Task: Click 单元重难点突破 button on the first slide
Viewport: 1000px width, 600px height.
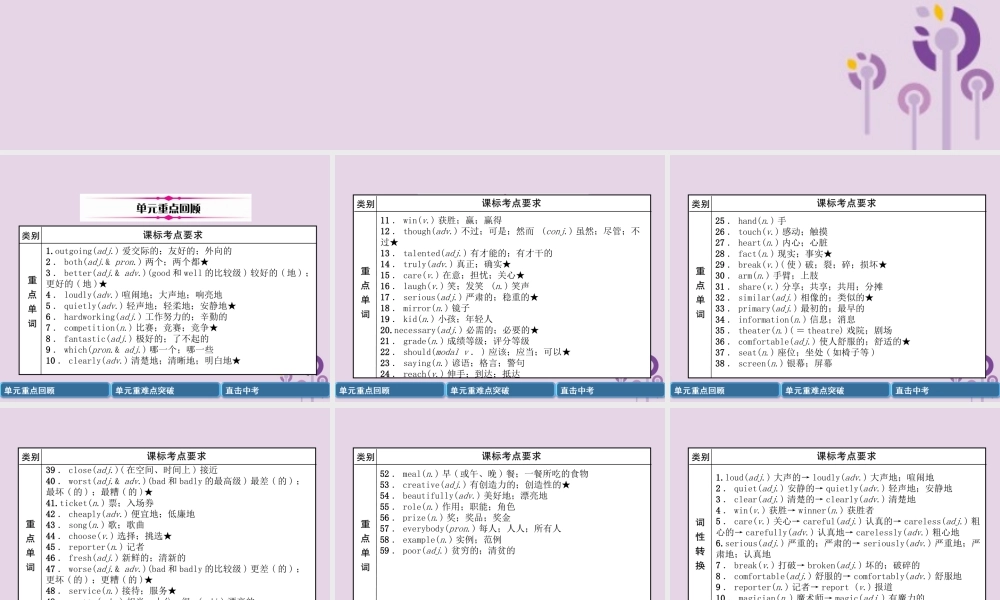Action: click(x=165, y=391)
